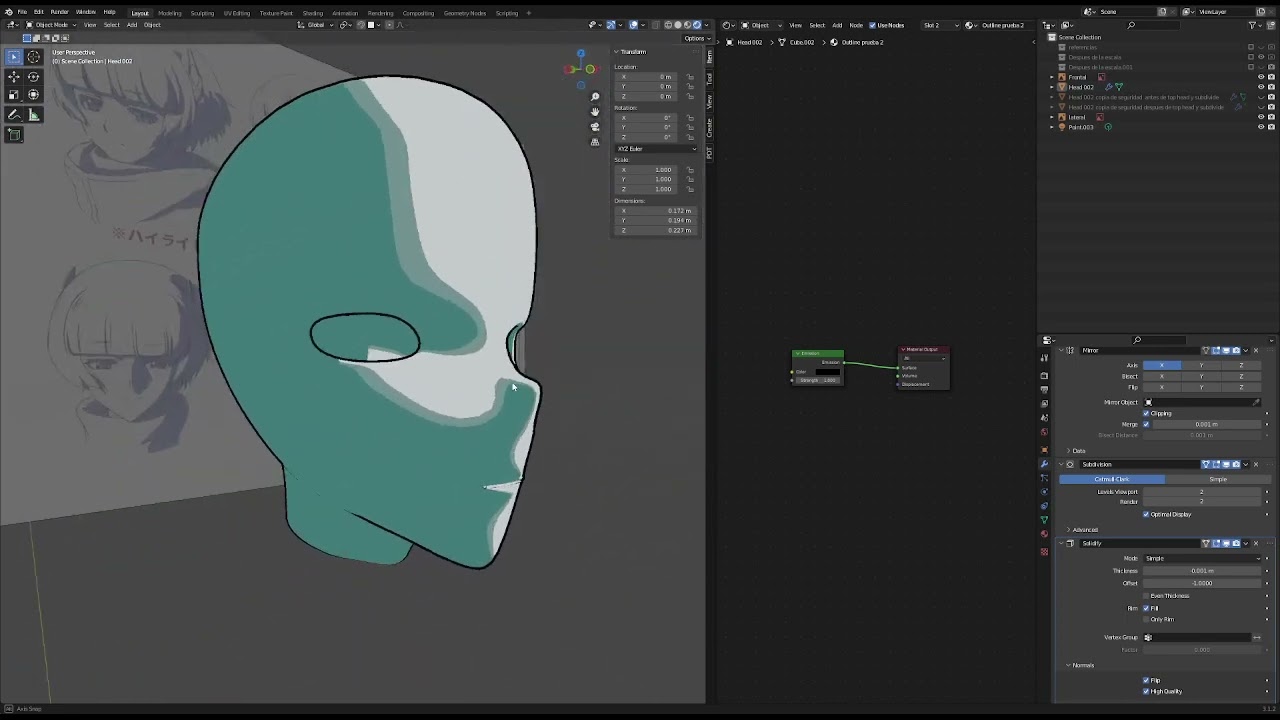1280x720 pixels.
Task: Select the Add Cube tool
Action: tap(14, 134)
